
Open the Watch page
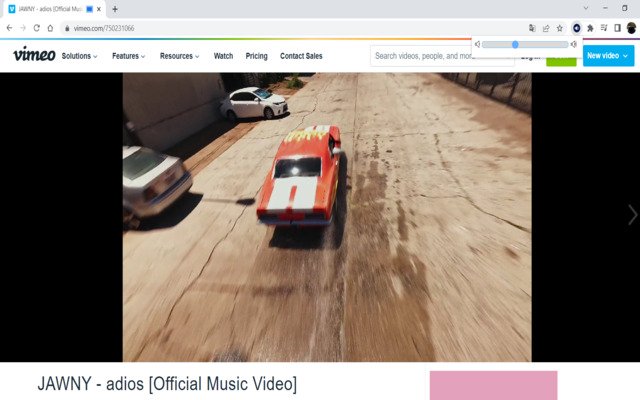pos(223,56)
